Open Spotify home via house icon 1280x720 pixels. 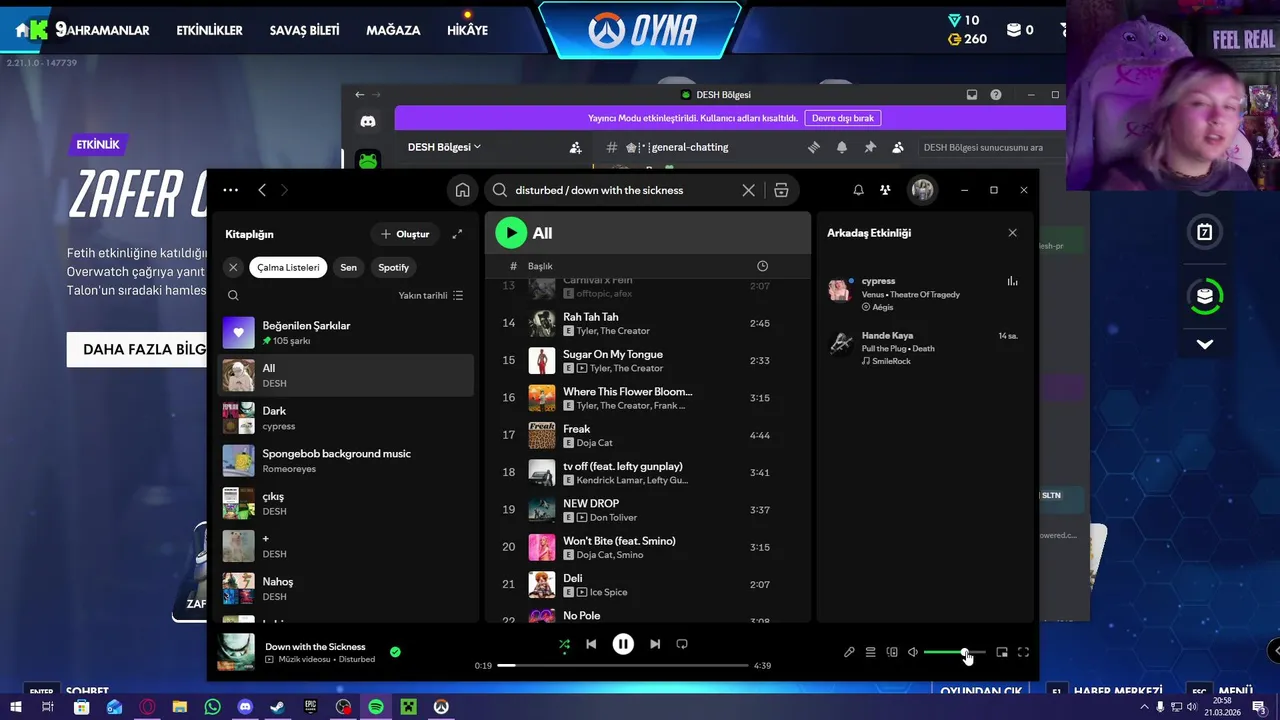tap(462, 190)
